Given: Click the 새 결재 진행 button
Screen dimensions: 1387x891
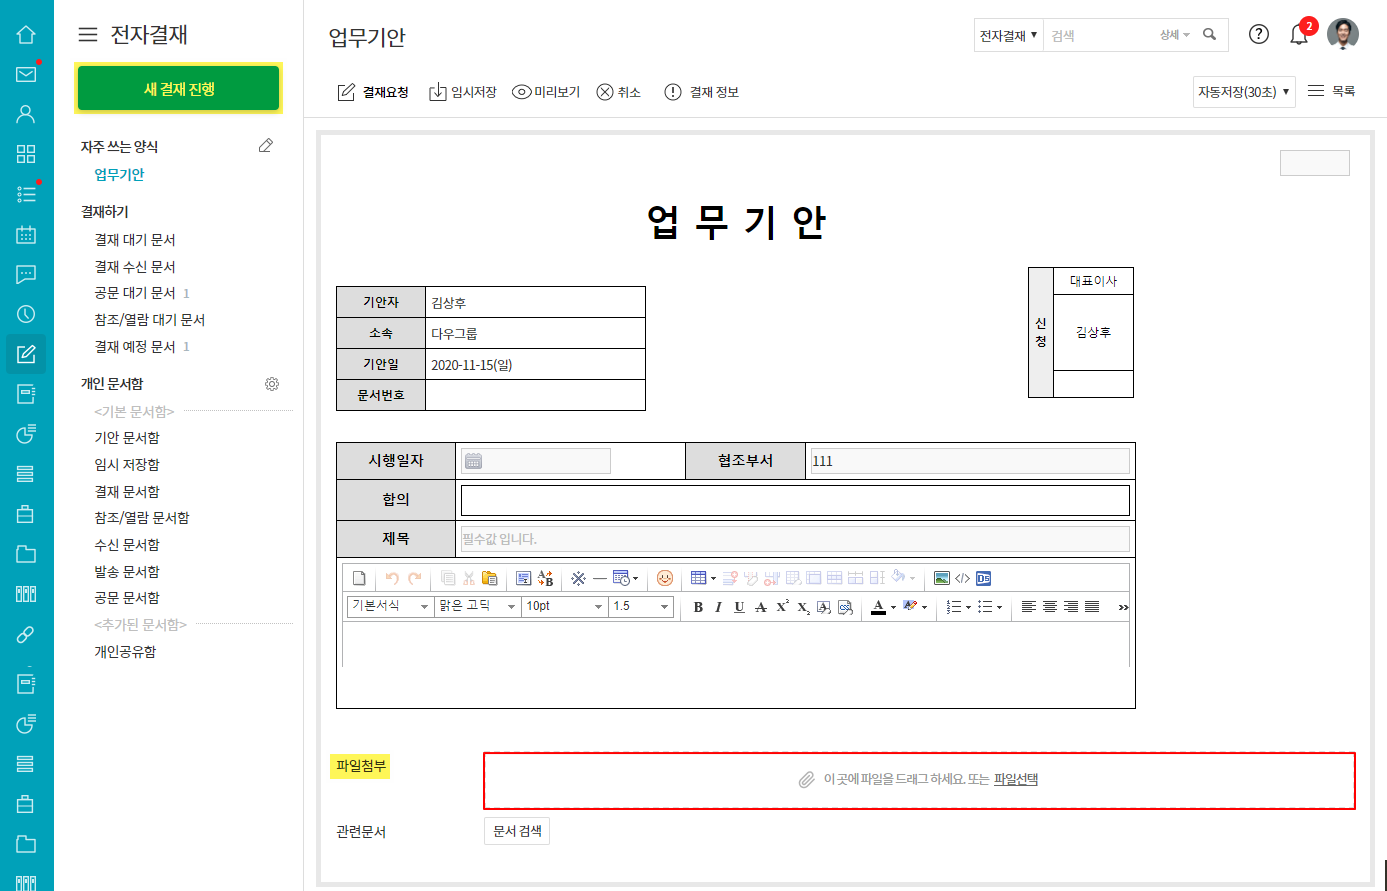Looking at the screenshot, I should pos(179,89).
